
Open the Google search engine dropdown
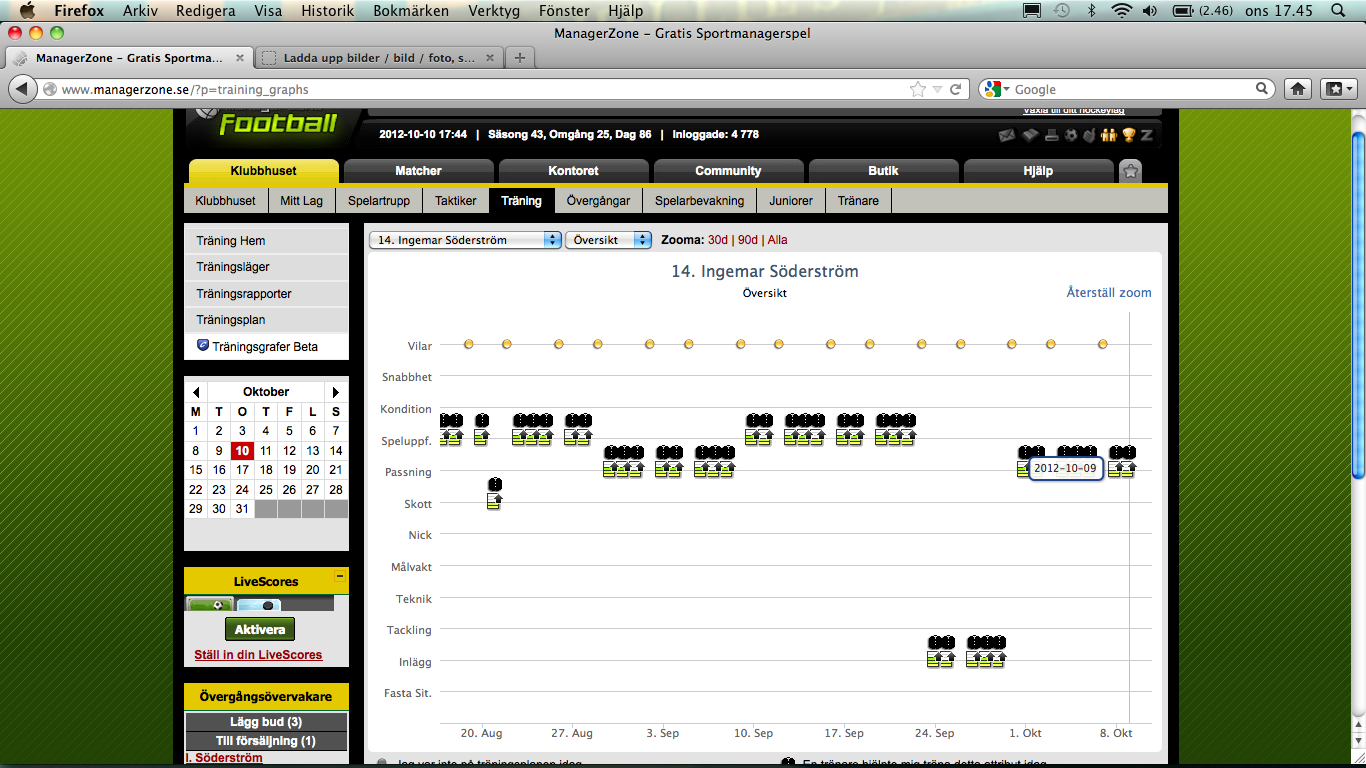point(997,89)
